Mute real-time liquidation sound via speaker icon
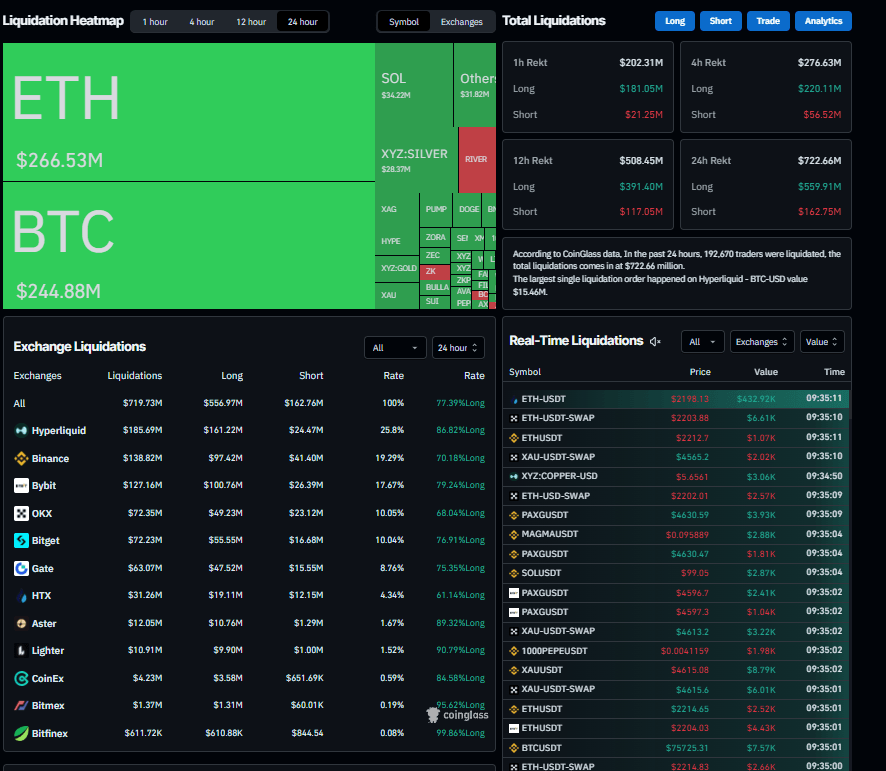Viewport: 886px width, 771px height. click(x=655, y=341)
